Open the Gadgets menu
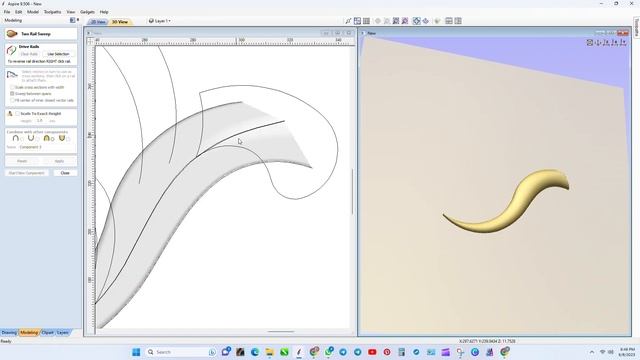The image size is (640, 360). tap(87, 12)
